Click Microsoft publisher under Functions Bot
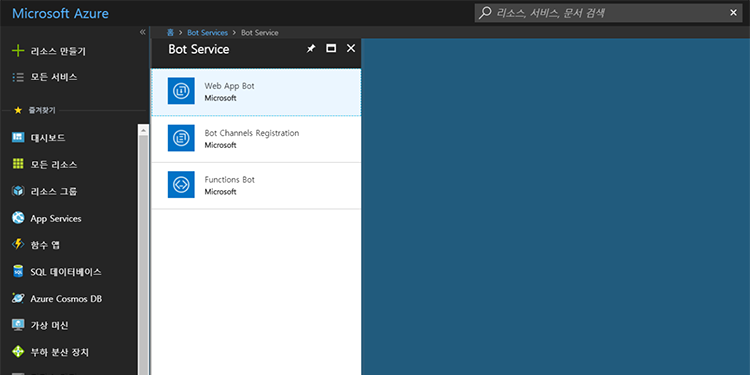 point(221,192)
